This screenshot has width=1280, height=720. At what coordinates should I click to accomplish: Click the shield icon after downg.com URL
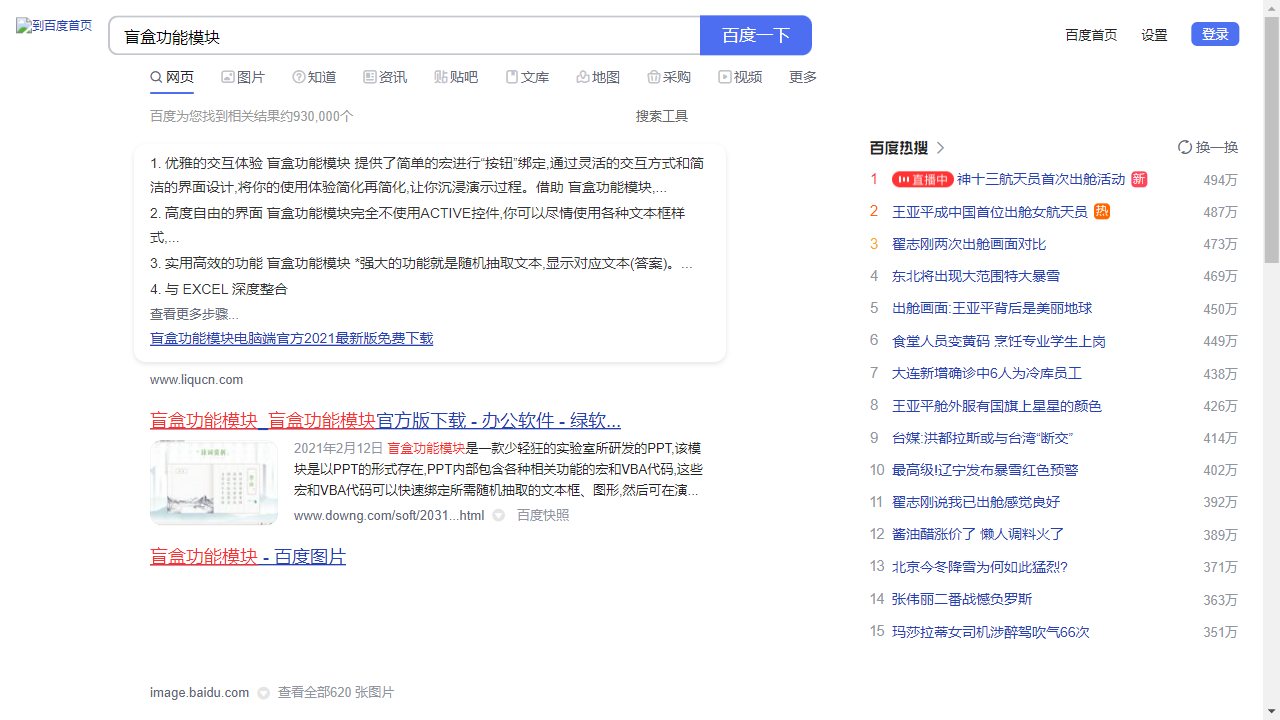pyautogui.click(x=499, y=515)
